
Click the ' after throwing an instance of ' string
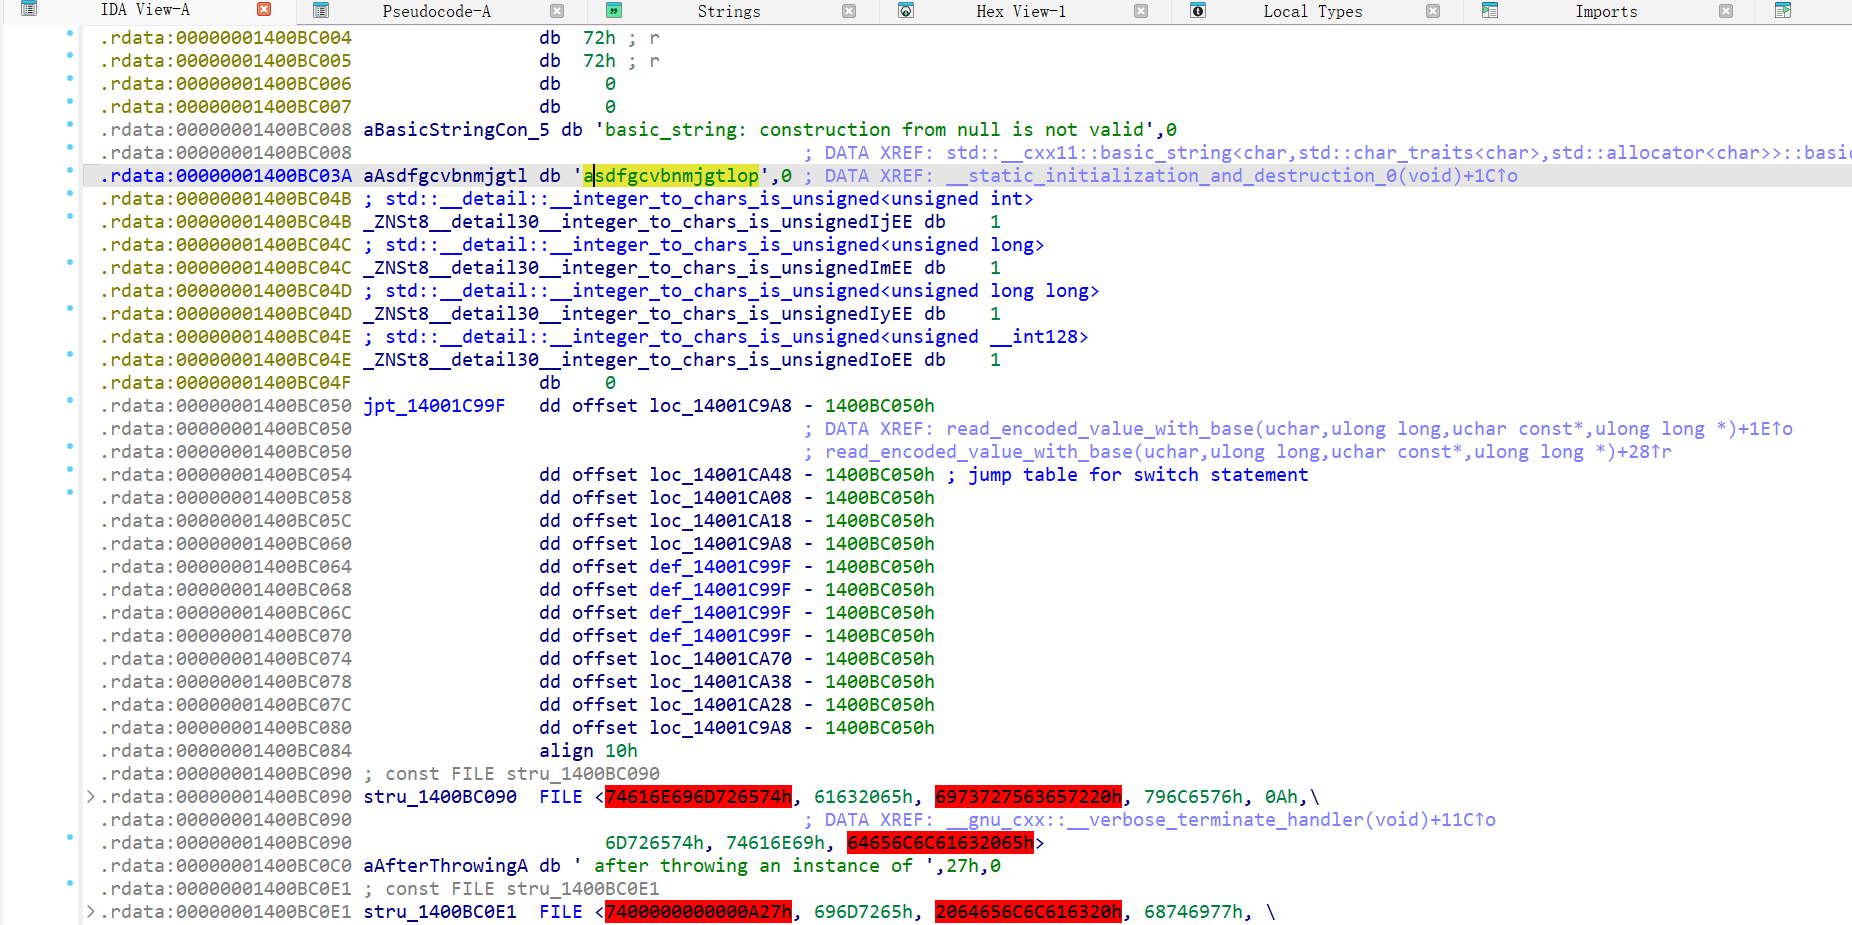click(x=759, y=866)
